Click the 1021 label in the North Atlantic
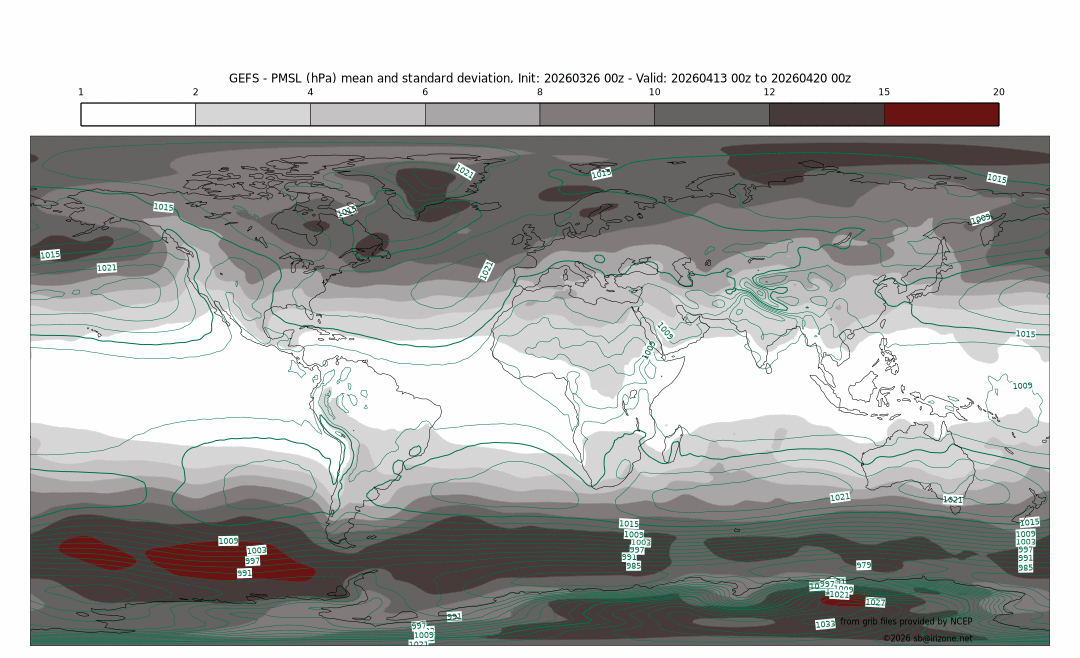Screen dimensions: 1080x658 [x=487, y=270]
